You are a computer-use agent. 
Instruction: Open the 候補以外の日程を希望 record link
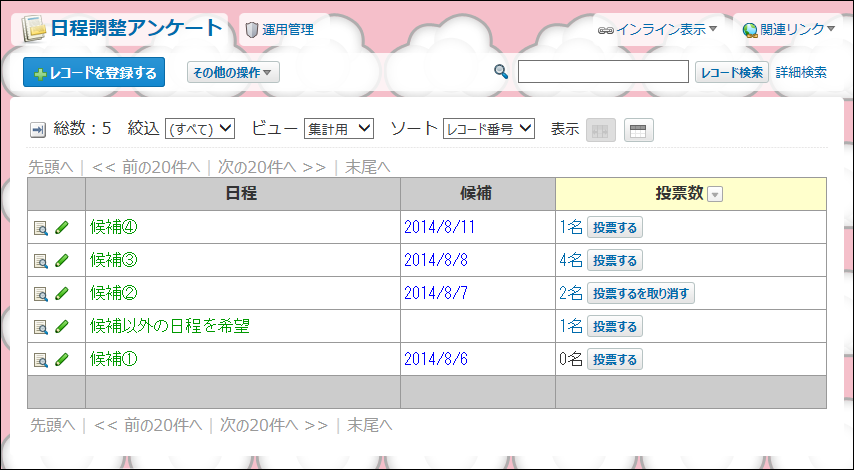(169, 326)
